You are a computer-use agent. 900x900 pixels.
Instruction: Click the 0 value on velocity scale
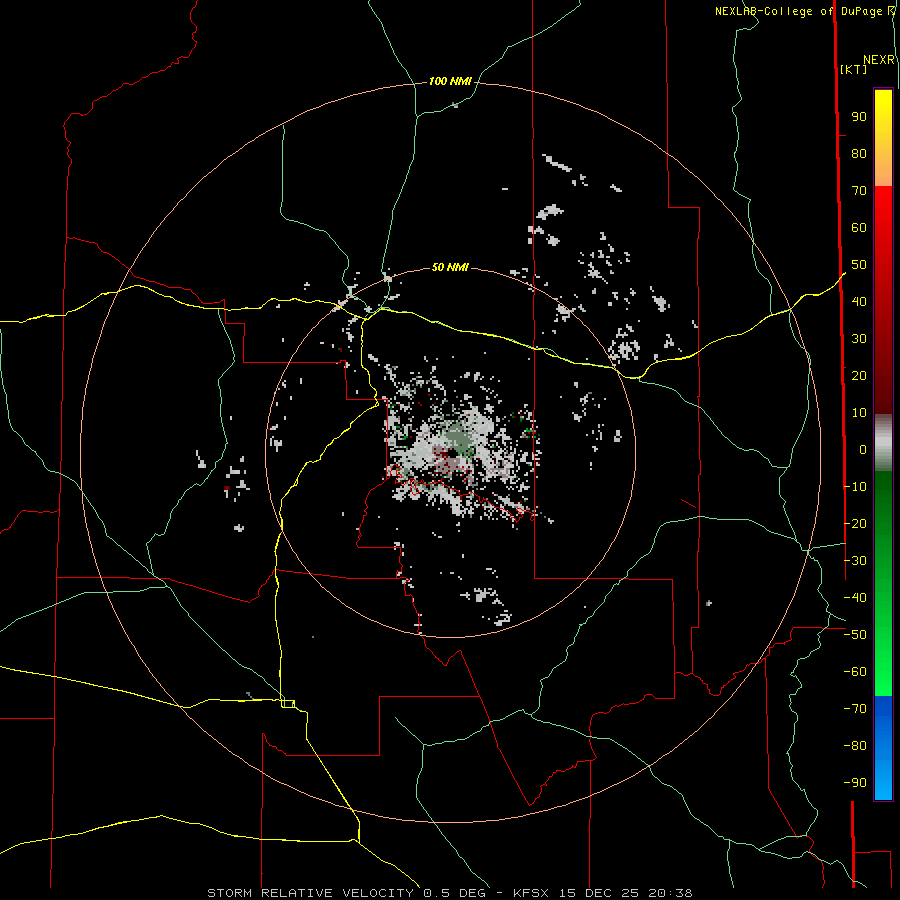coord(863,450)
